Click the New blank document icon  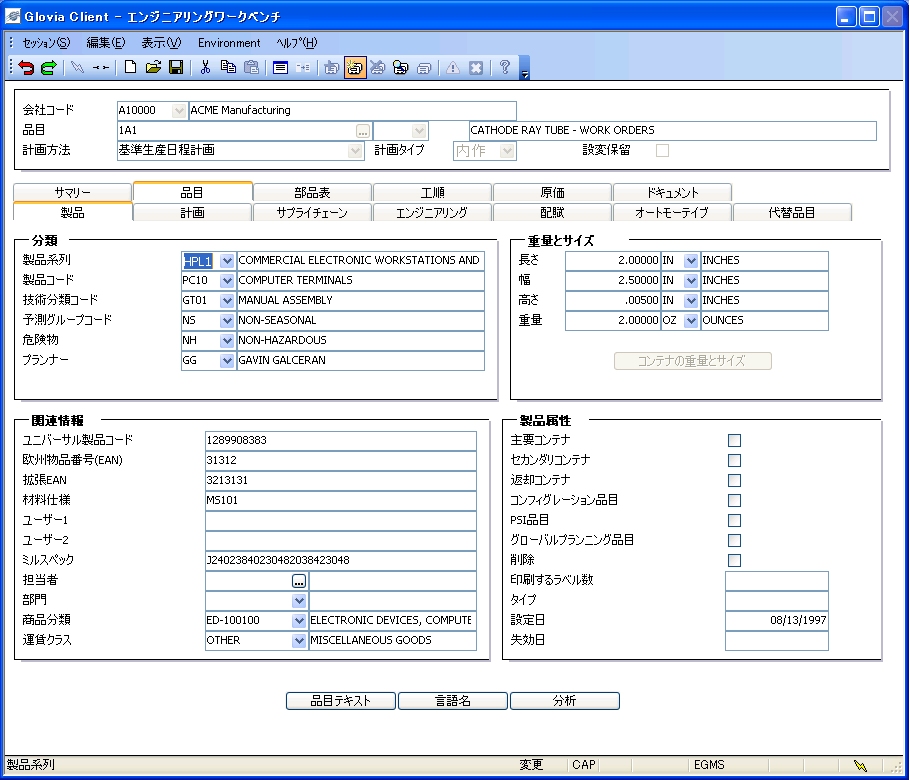pos(130,68)
